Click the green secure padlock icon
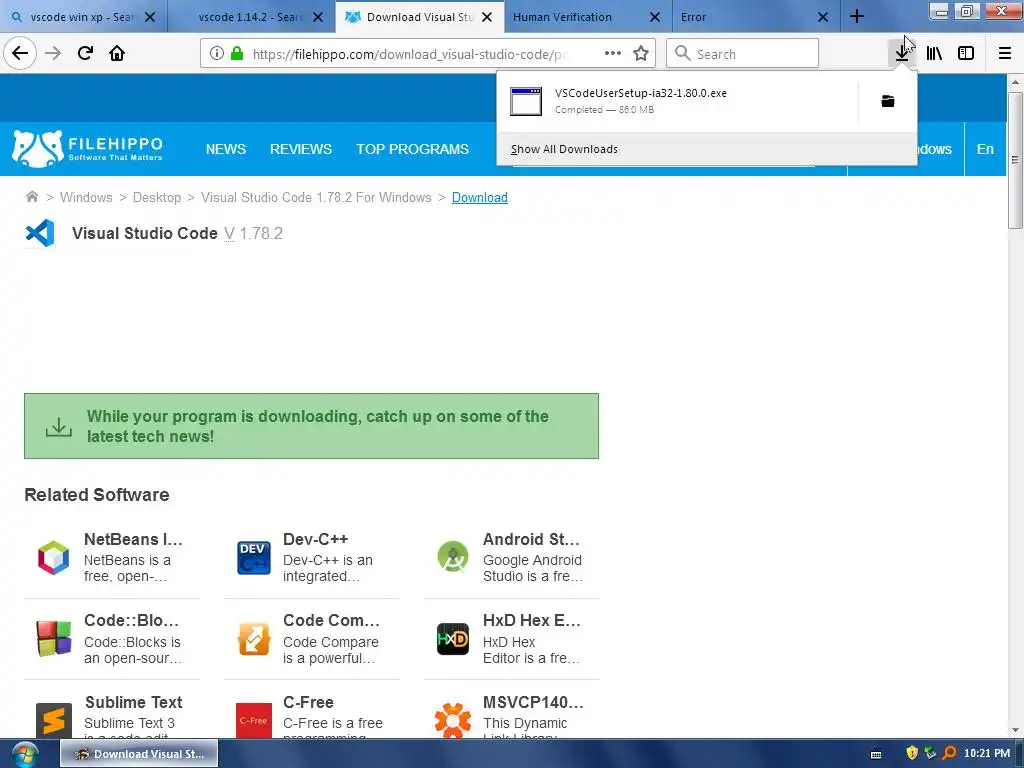 click(238, 54)
